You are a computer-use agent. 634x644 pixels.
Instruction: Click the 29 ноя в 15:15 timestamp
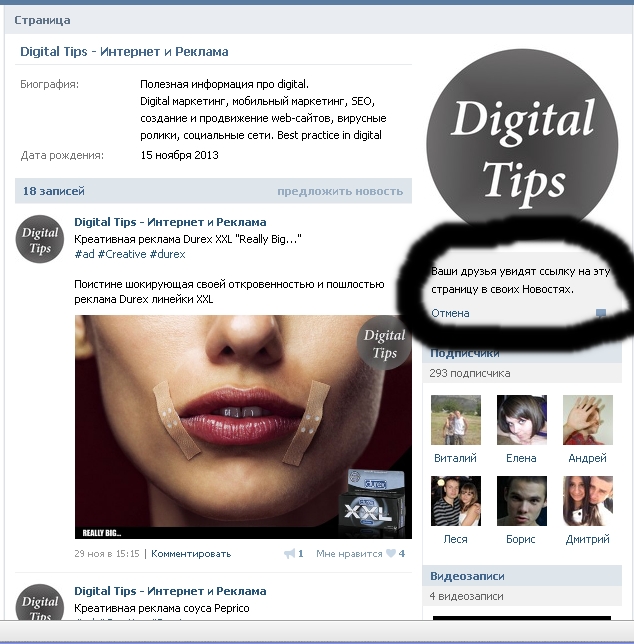tap(107, 554)
